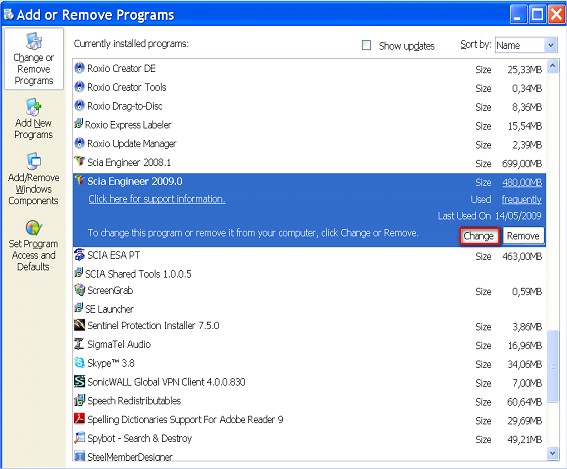Open the Set Program Access and Defaults icon
Image resolution: width=567 pixels, height=469 pixels.
(x=34, y=228)
